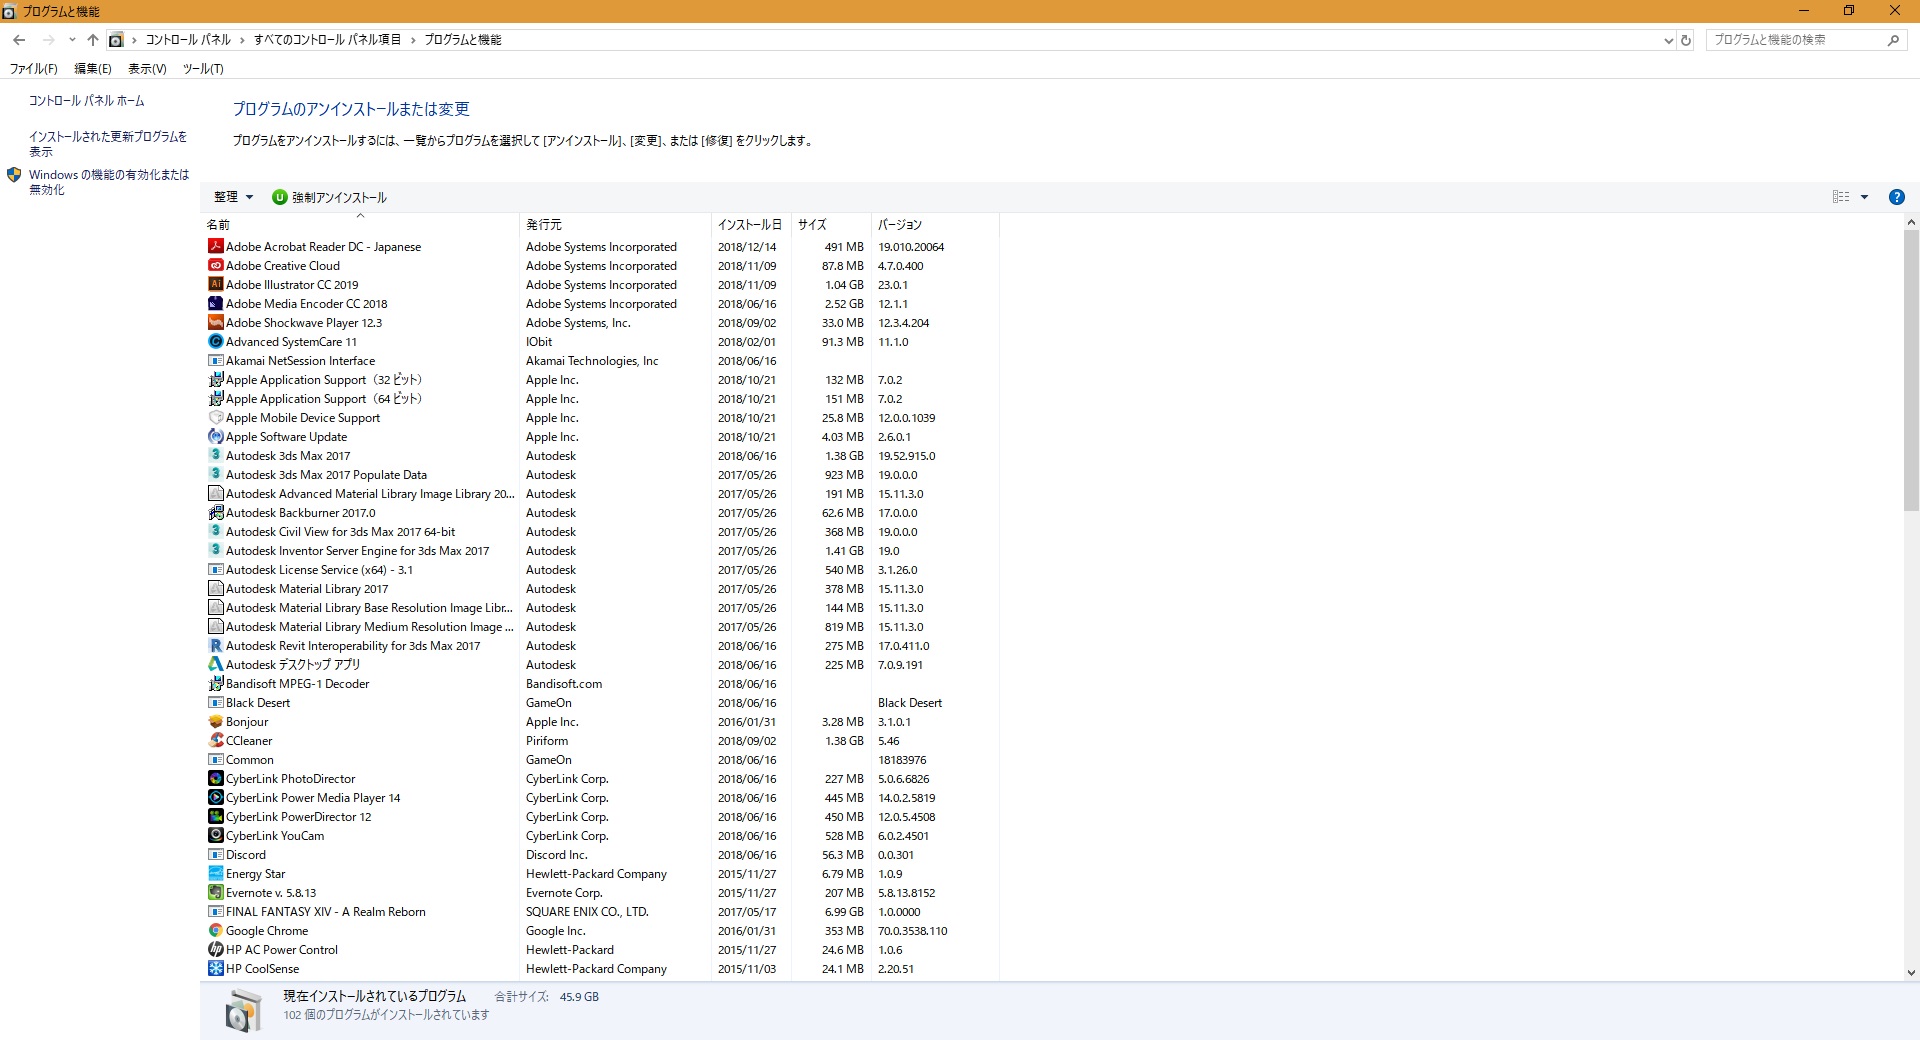
Task: Click the CyberLink Power Media Player 14 icon
Action: [215, 797]
